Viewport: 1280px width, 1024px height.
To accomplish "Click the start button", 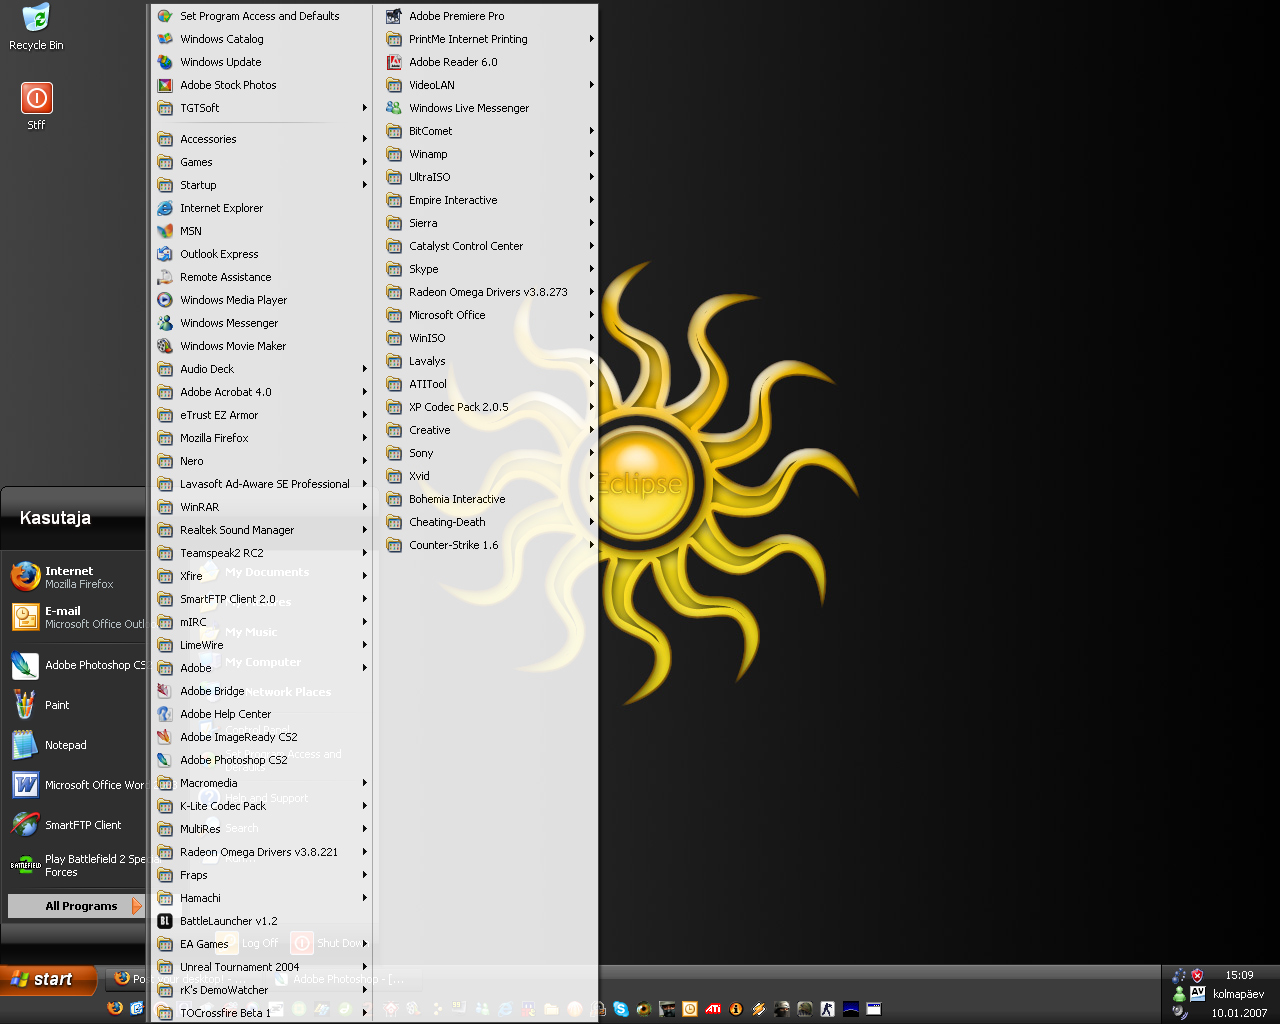I will point(49,980).
